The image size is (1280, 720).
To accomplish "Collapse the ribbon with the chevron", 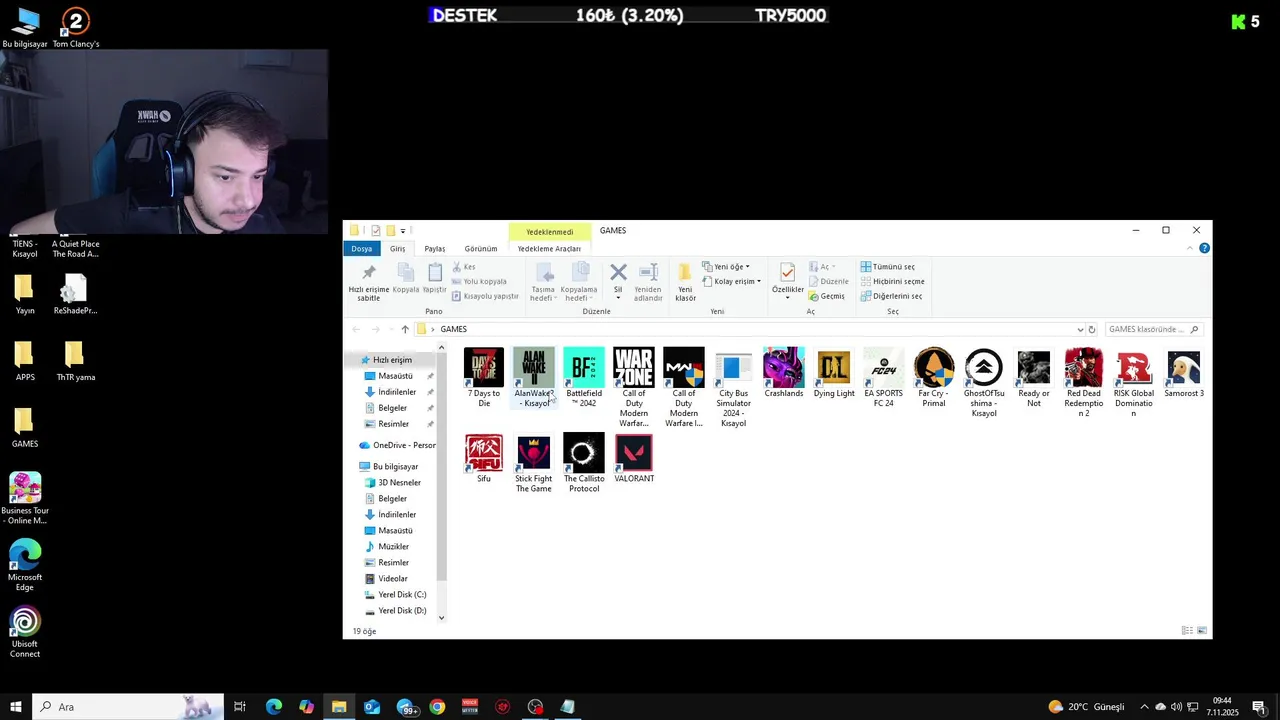I will tap(1192, 248).
